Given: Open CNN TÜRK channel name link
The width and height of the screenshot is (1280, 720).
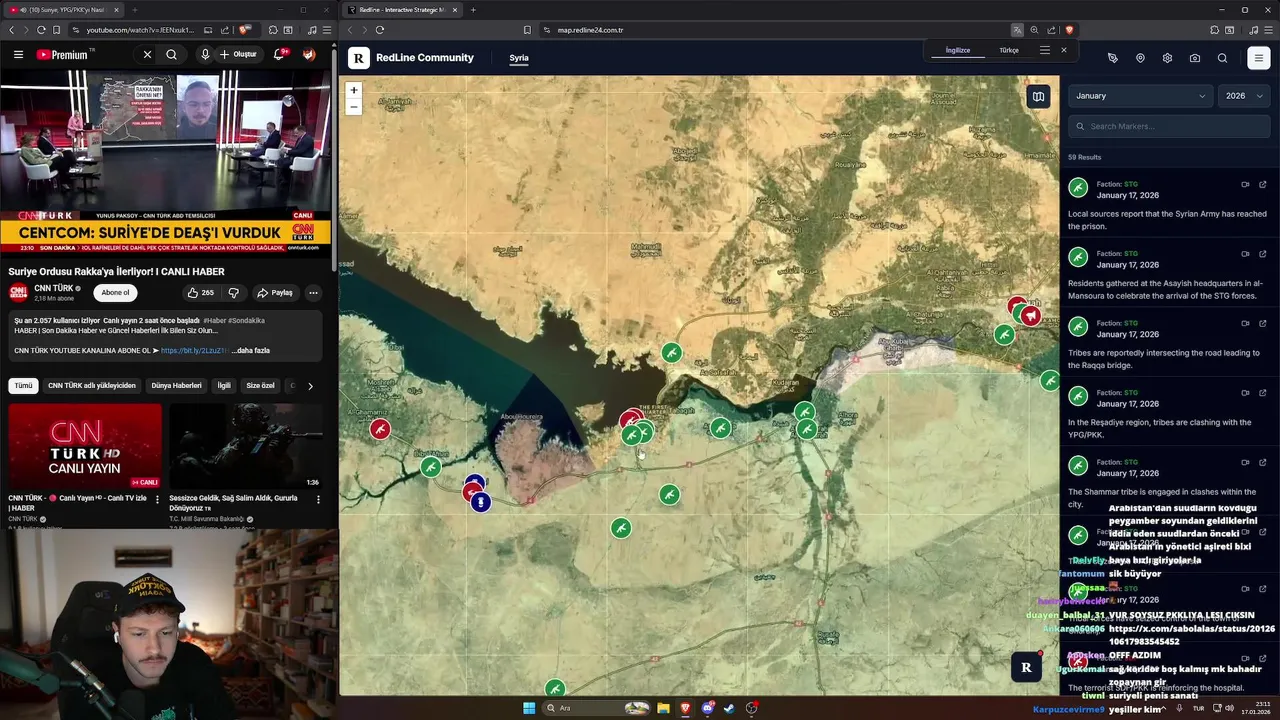Looking at the screenshot, I should pyautogui.click(x=54, y=288).
